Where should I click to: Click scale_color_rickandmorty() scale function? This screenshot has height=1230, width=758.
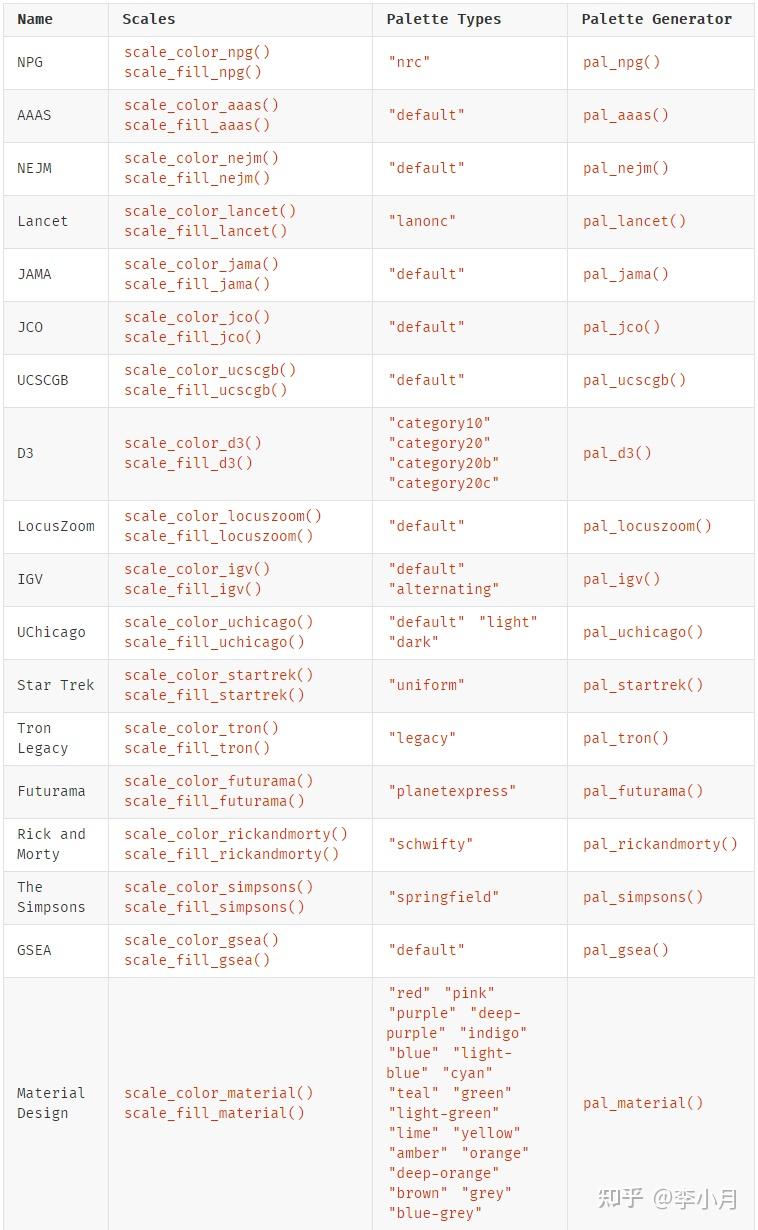[x=236, y=834]
